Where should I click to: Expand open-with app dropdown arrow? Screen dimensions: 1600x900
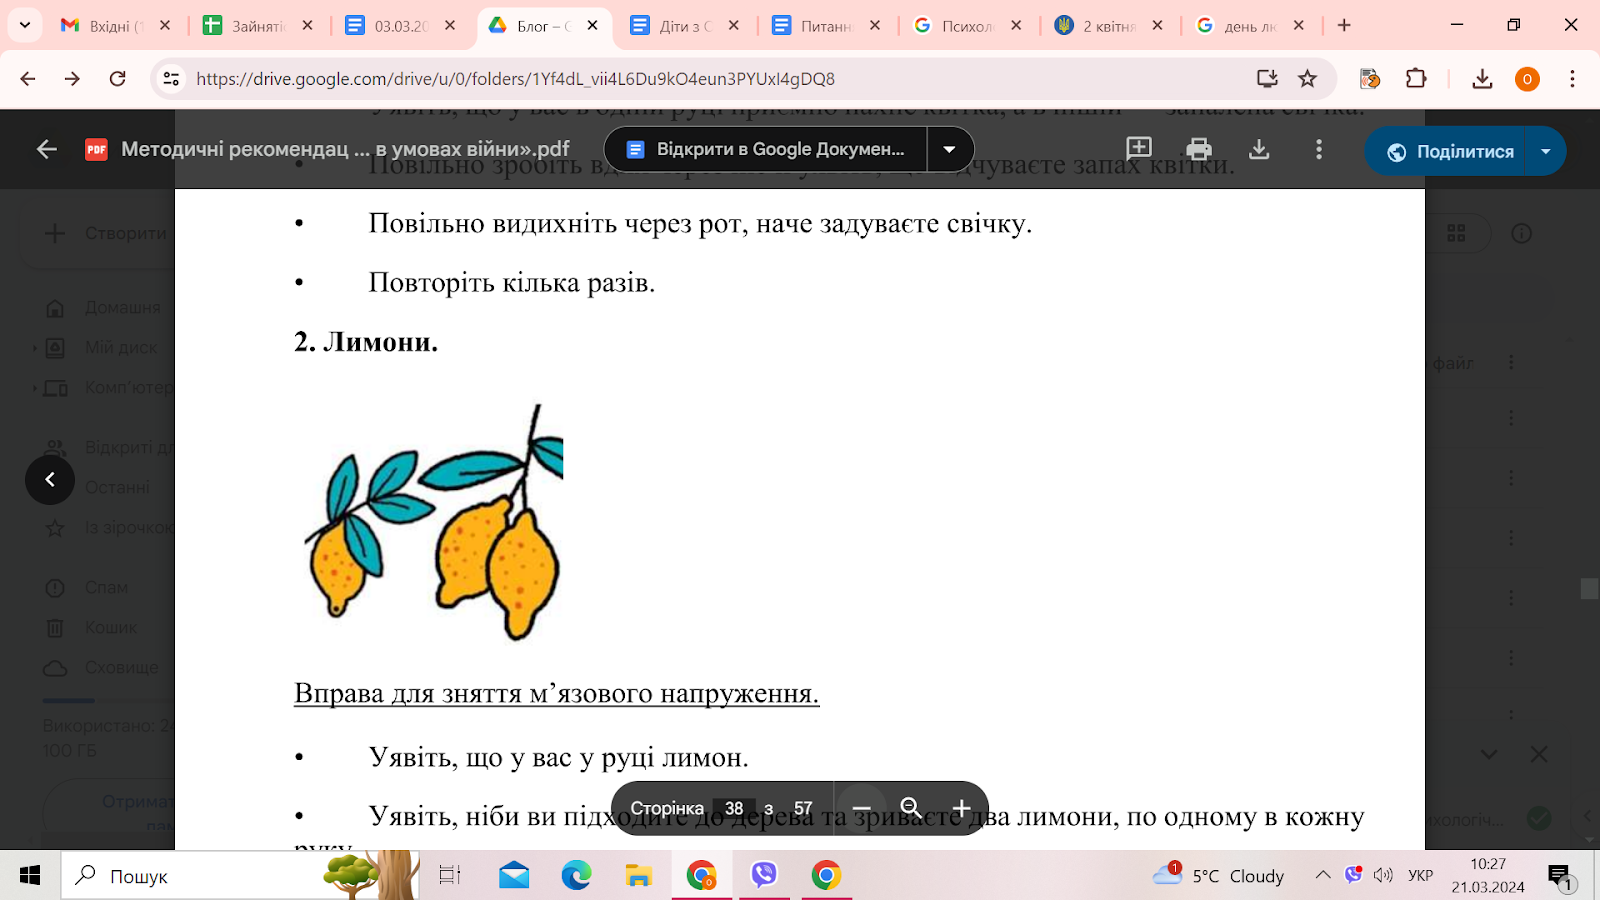tap(950, 150)
